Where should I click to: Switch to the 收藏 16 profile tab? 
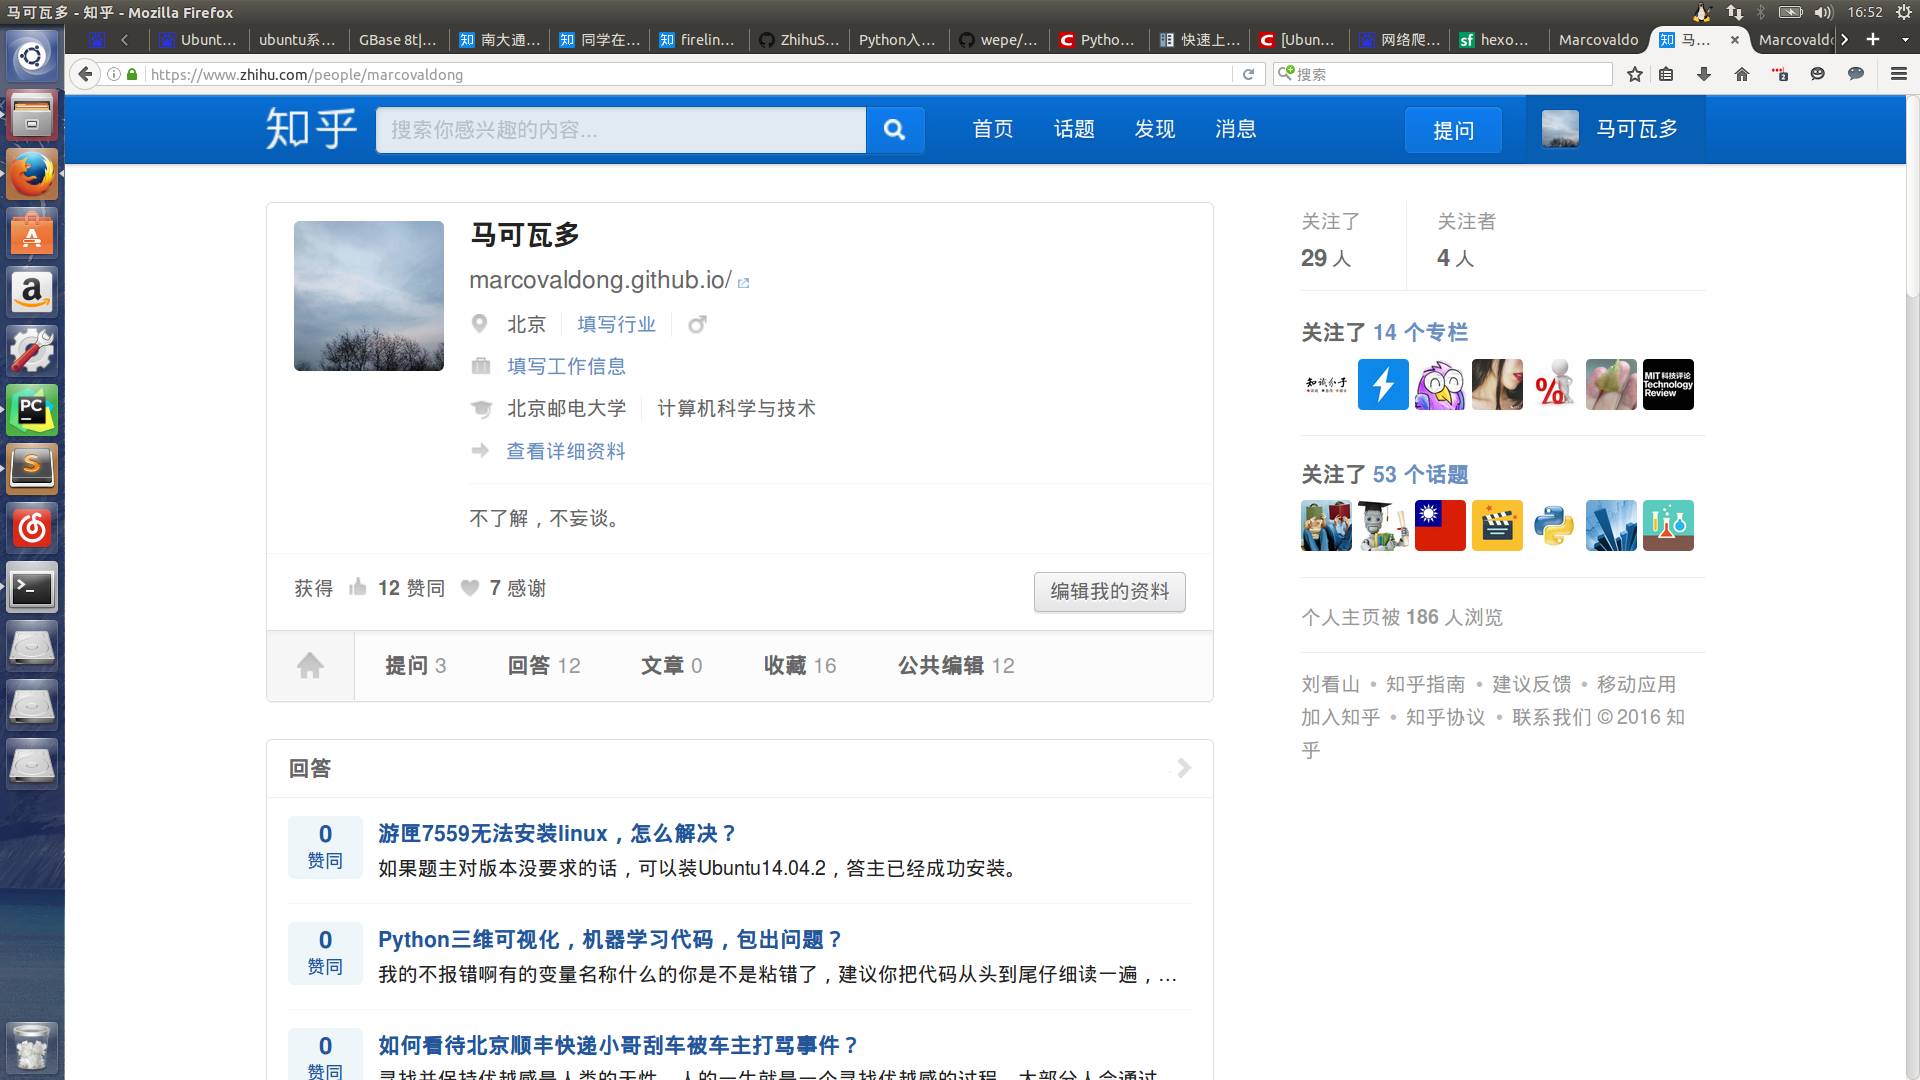(800, 666)
